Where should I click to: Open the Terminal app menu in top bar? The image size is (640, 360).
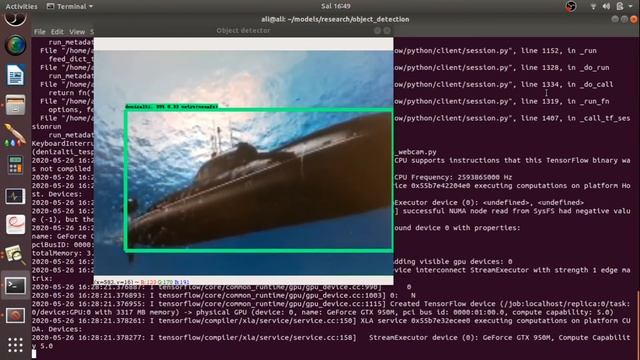70,6
